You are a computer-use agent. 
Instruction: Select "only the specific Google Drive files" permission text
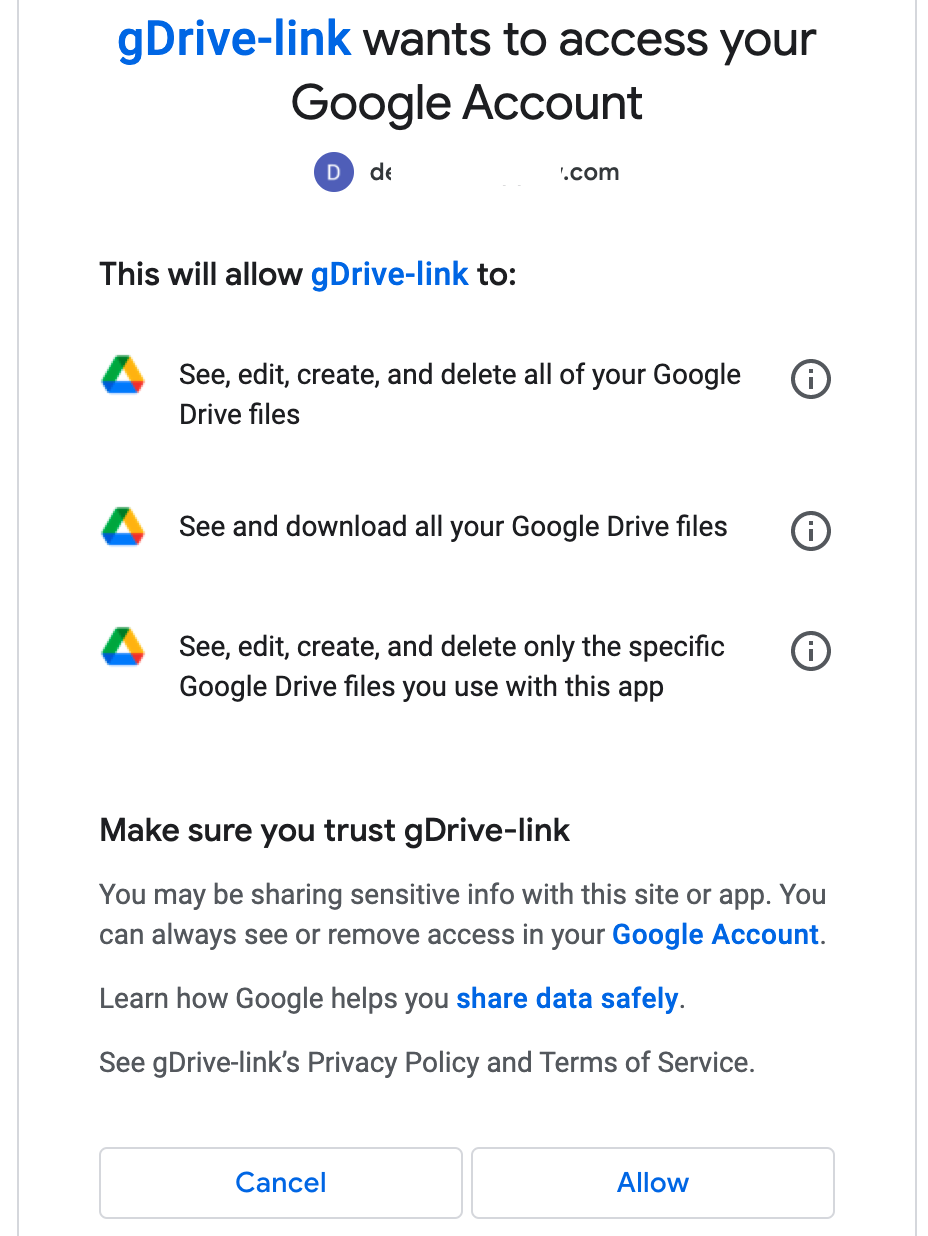click(451, 666)
